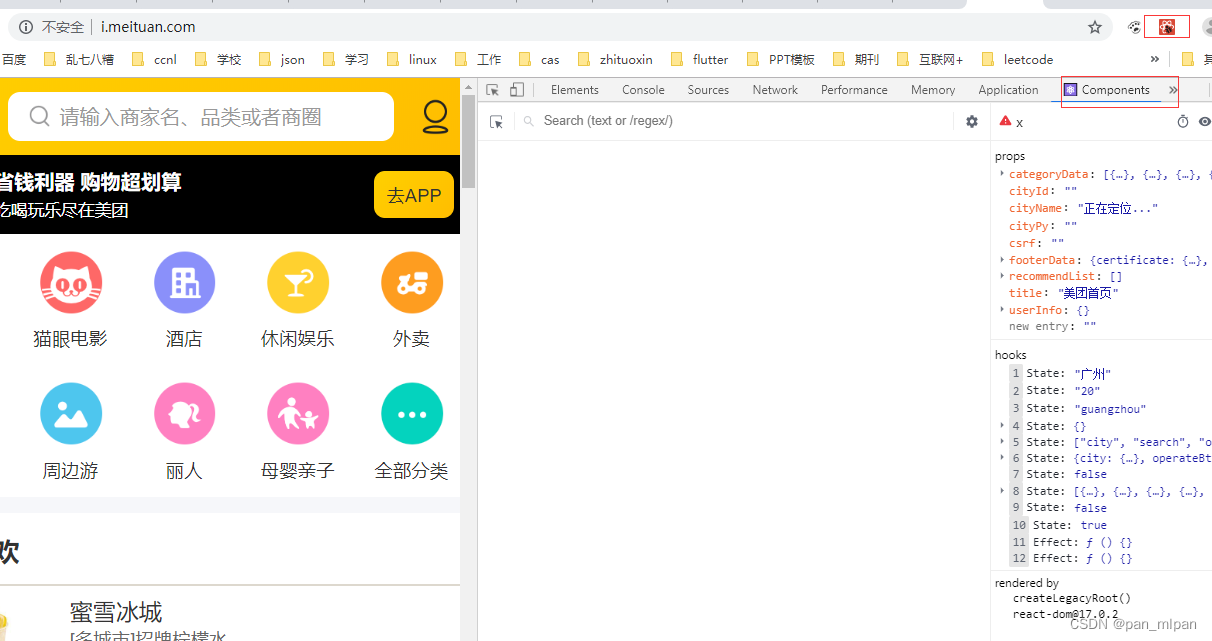Bookmark this page with the star icon
Viewport: 1212px width, 641px height.
point(1095,27)
